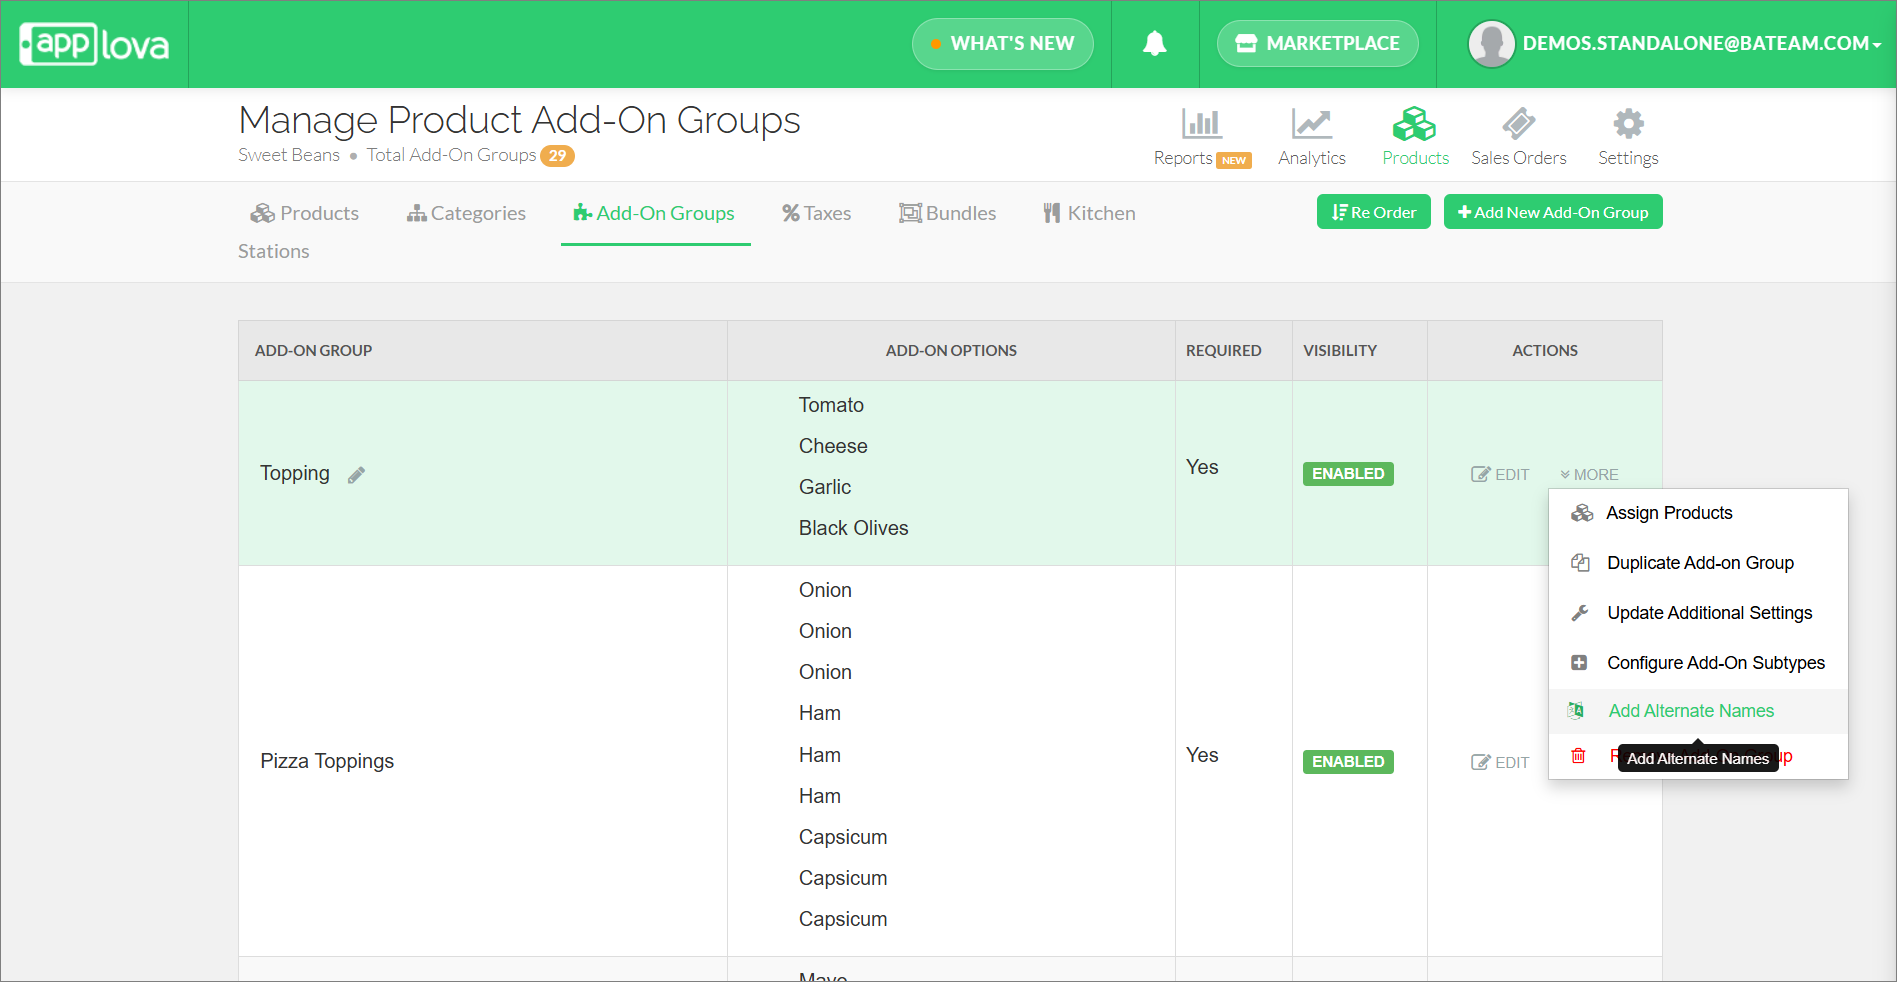1897x982 pixels.
Task: Click the plus icon for Configure Add-On Subtypes
Action: click(1579, 663)
